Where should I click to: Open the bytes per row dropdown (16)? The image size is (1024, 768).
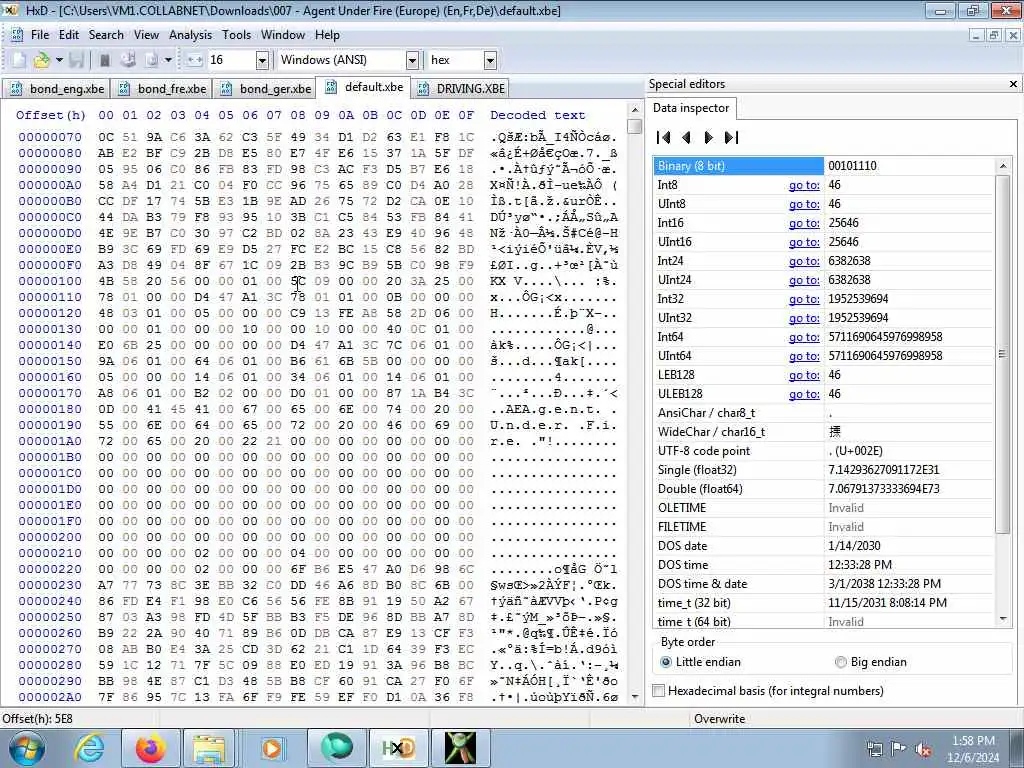[262, 61]
